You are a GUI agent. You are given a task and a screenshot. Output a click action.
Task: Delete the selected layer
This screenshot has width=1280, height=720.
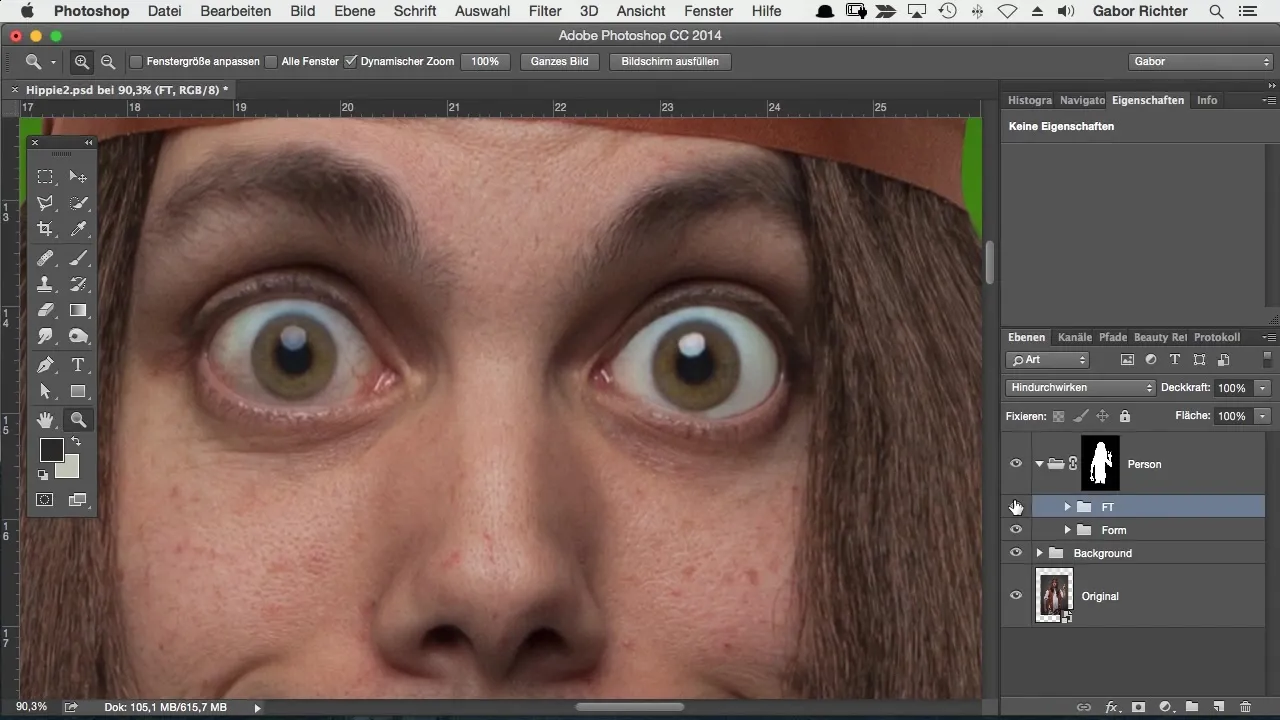point(1245,707)
